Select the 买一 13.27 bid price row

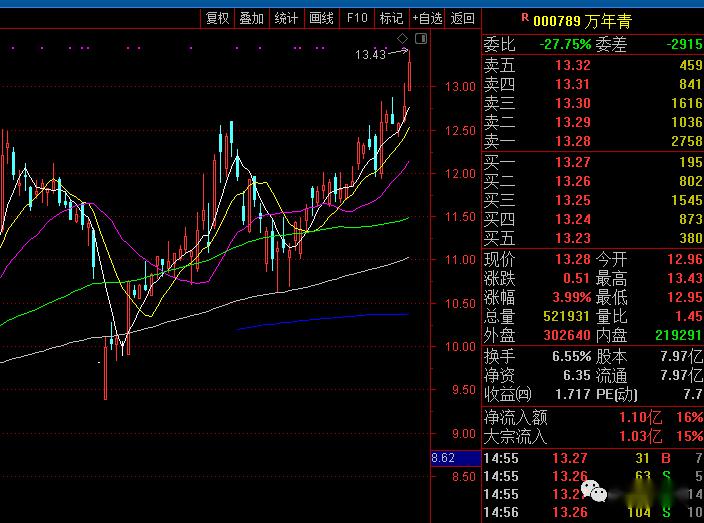593,162
